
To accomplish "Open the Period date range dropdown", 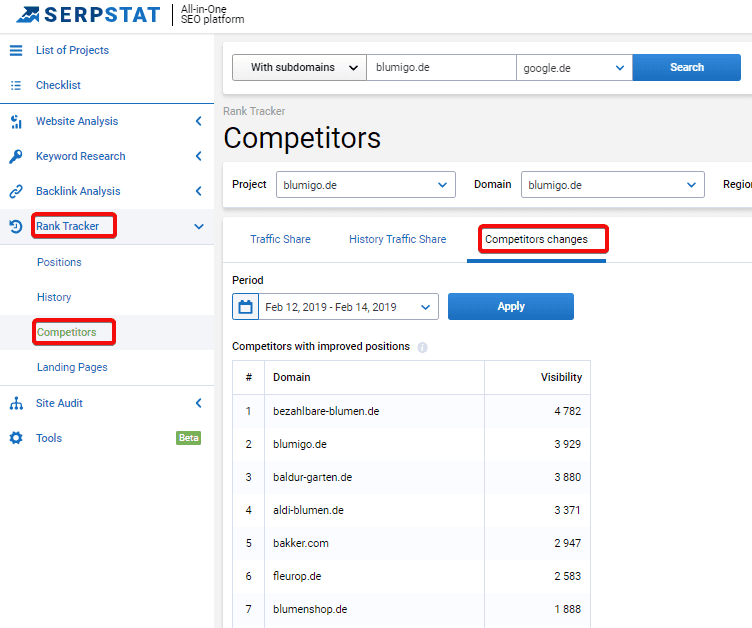I will click(348, 307).
